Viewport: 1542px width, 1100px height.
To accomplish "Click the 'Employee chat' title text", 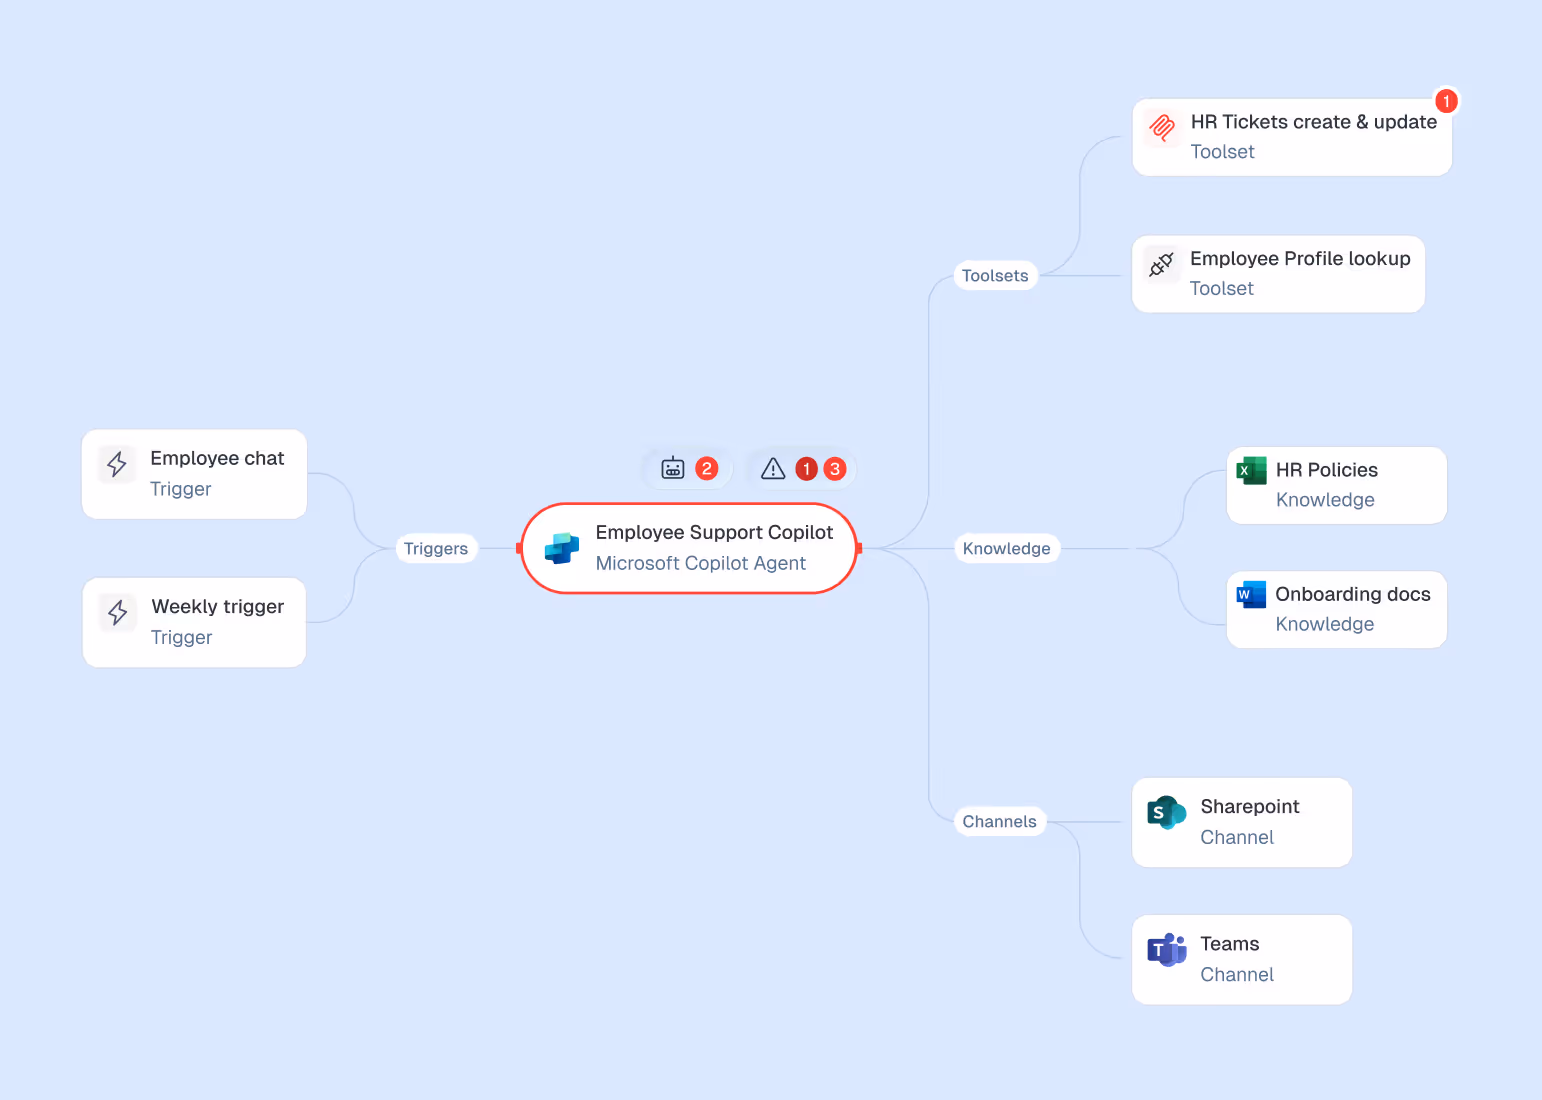I will click(x=217, y=458).
